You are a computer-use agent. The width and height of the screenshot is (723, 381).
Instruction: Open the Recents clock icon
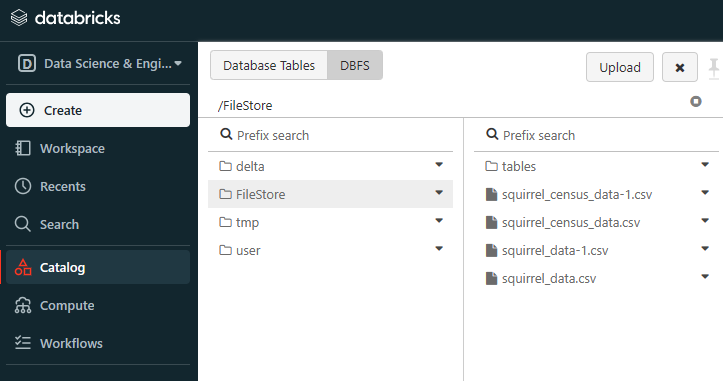[x=23, y=186]
